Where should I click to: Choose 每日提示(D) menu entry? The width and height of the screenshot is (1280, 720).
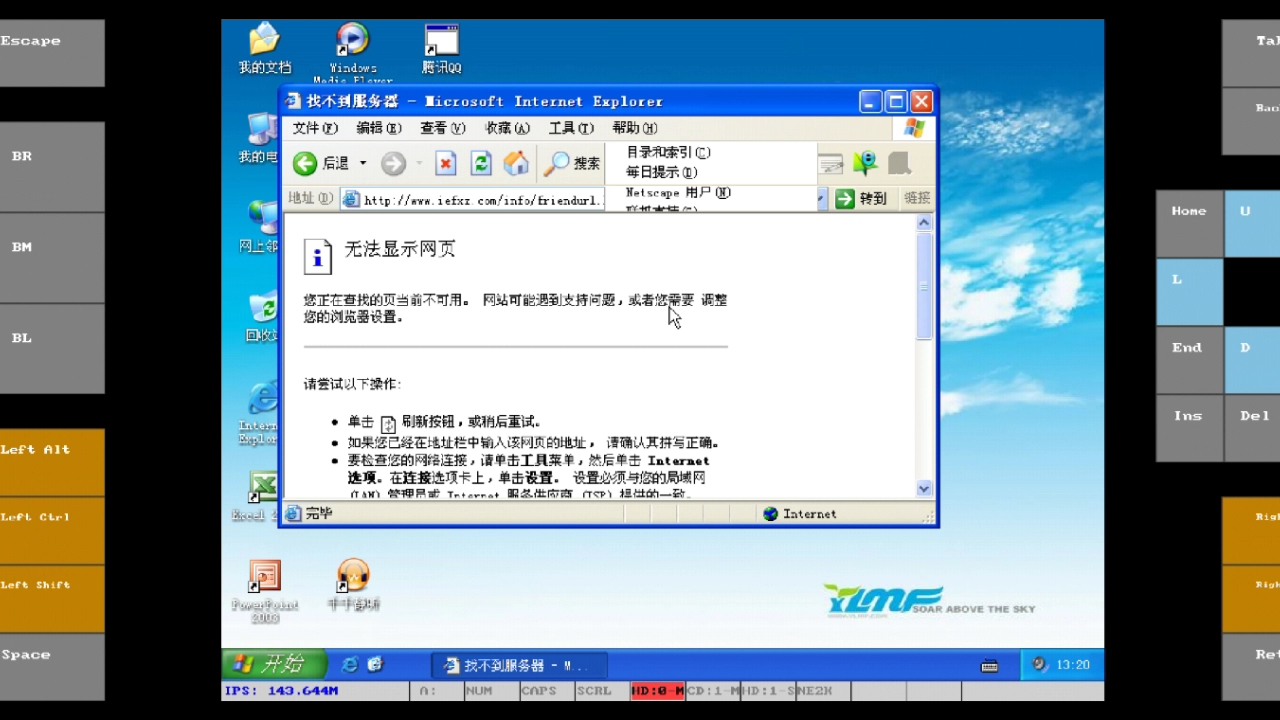point(662,172)
